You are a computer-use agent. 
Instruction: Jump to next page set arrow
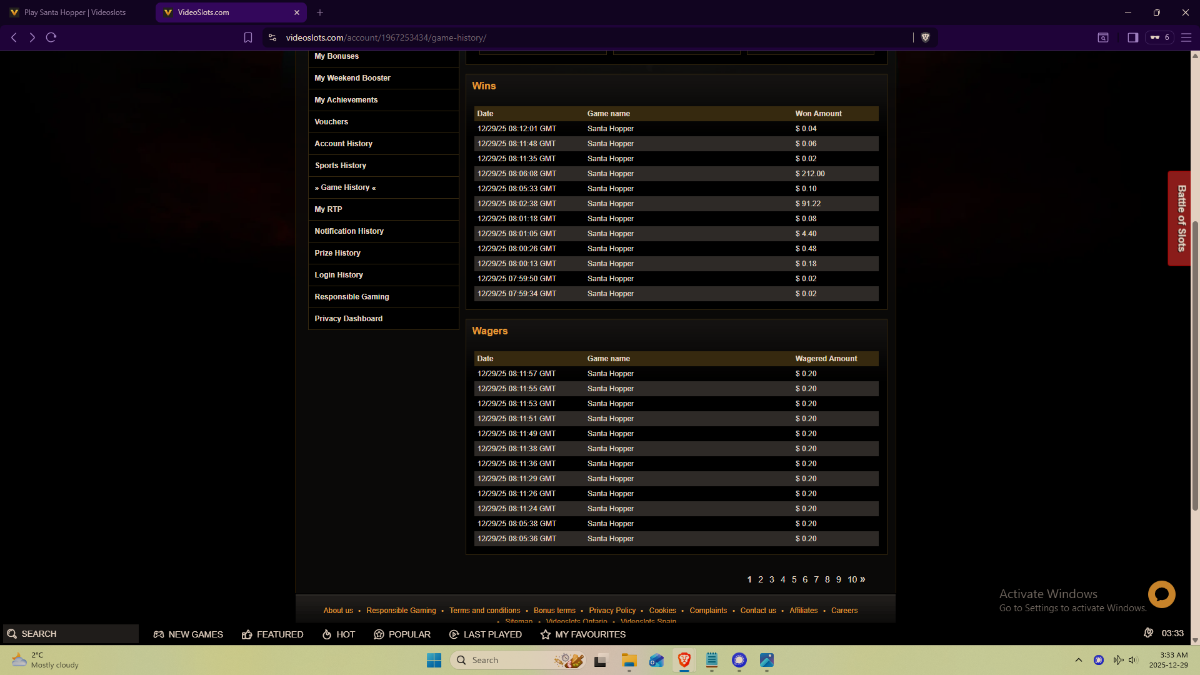[862, 579]
